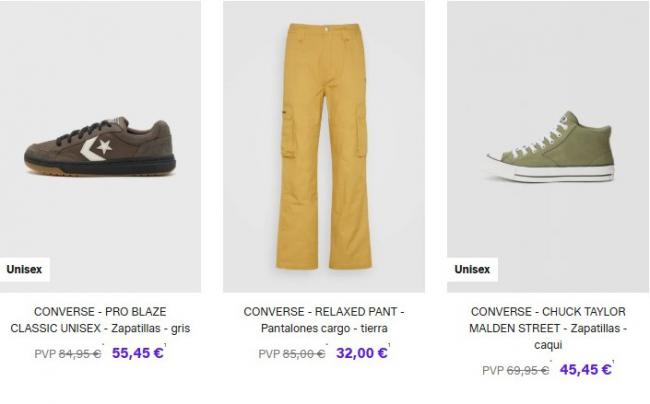The image size is (650, 404).
Task: Click the PVP label under Relaxed Pant
Action: click(x=269, y=353)
